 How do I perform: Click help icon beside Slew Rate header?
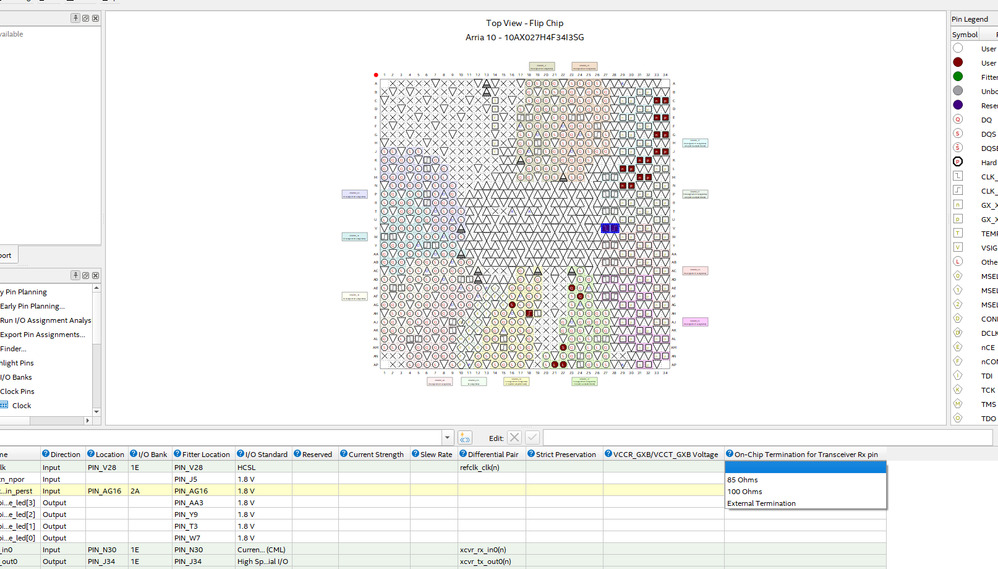[x=416, y=454]
